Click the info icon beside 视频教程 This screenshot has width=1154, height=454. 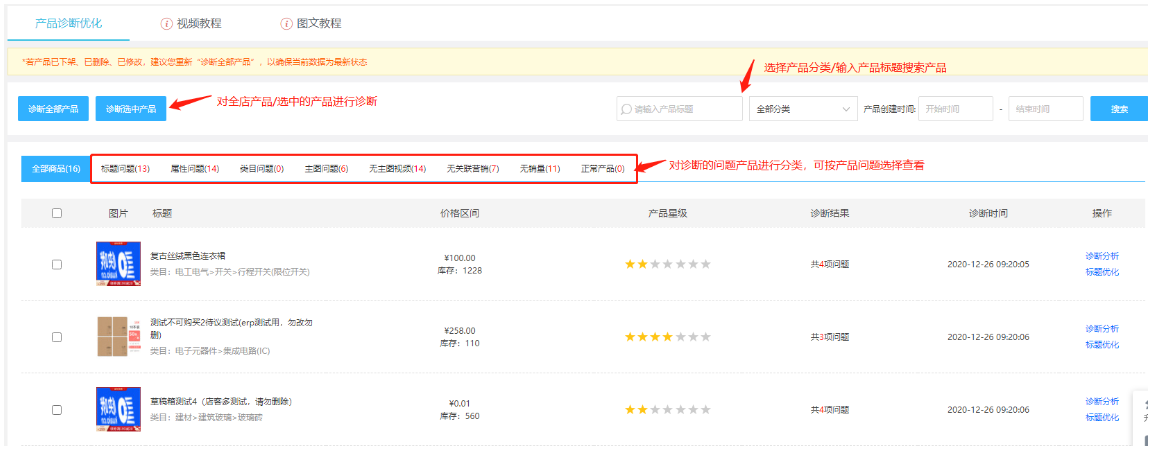tap(166, 24)
